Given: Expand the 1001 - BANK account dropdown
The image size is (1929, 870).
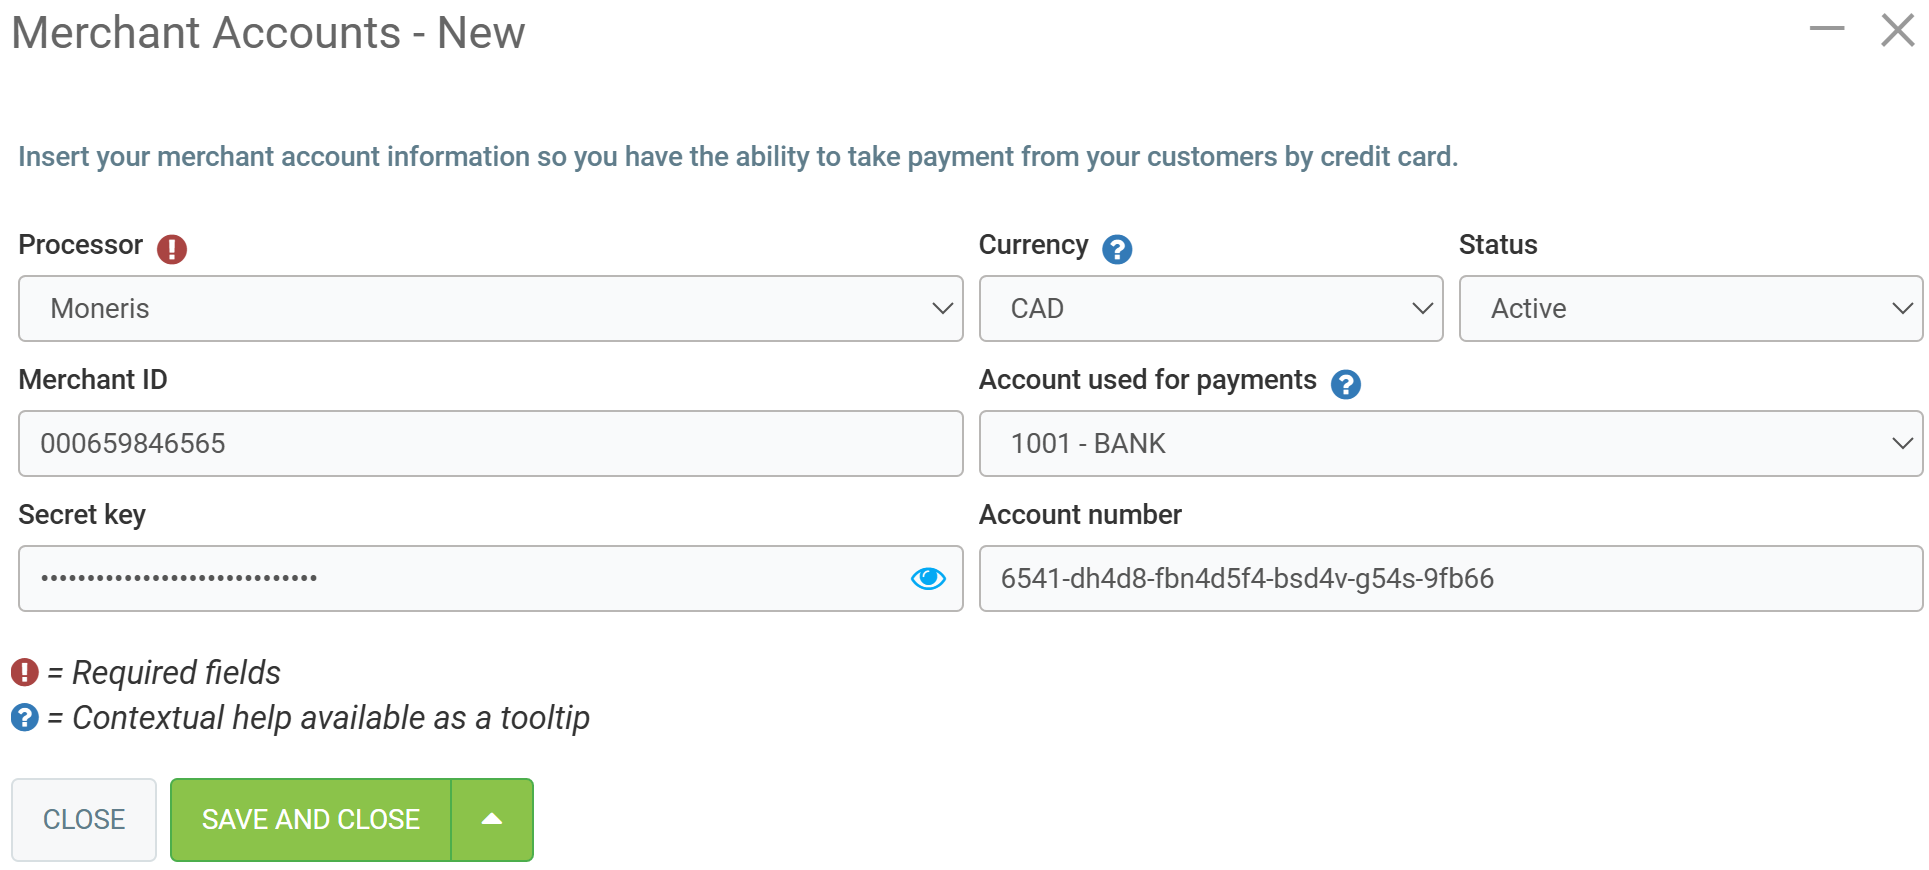Looking at the screenshot, I should (x=1450, y=443).
